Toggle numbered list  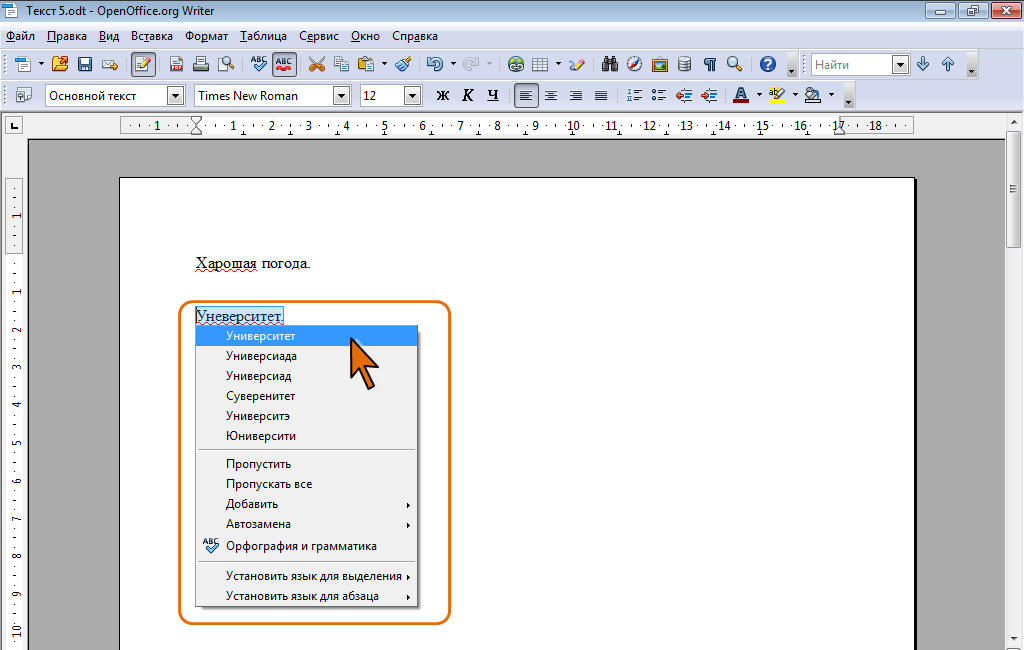point(634,95)
